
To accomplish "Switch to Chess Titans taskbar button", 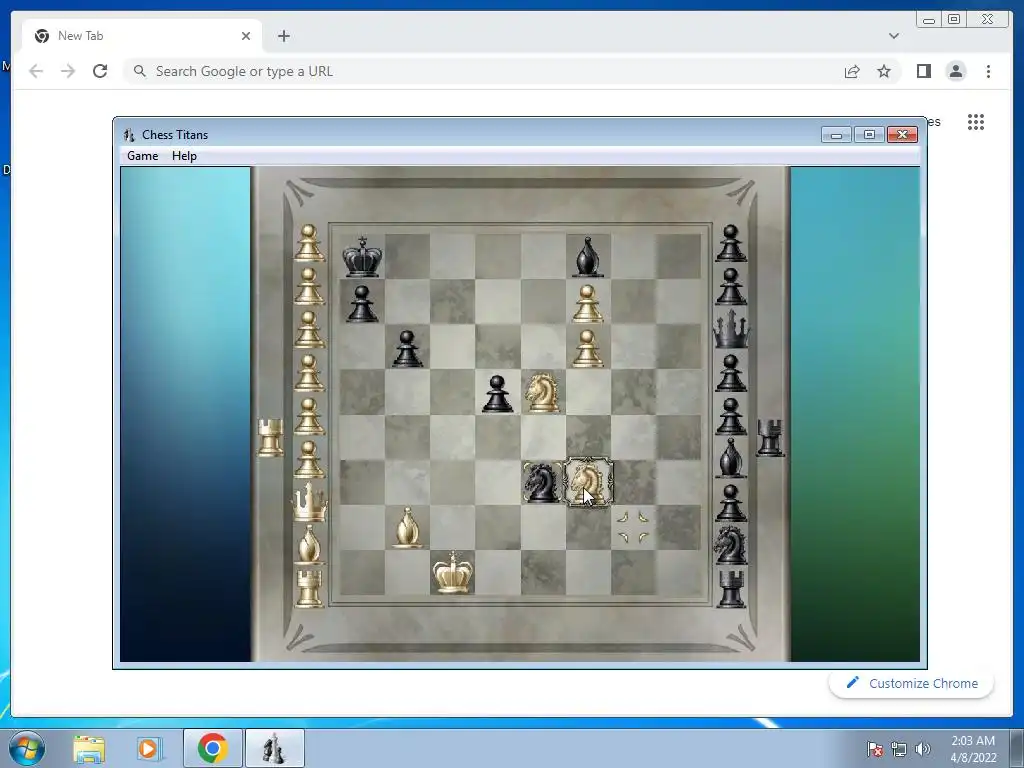I will [274, 748].
